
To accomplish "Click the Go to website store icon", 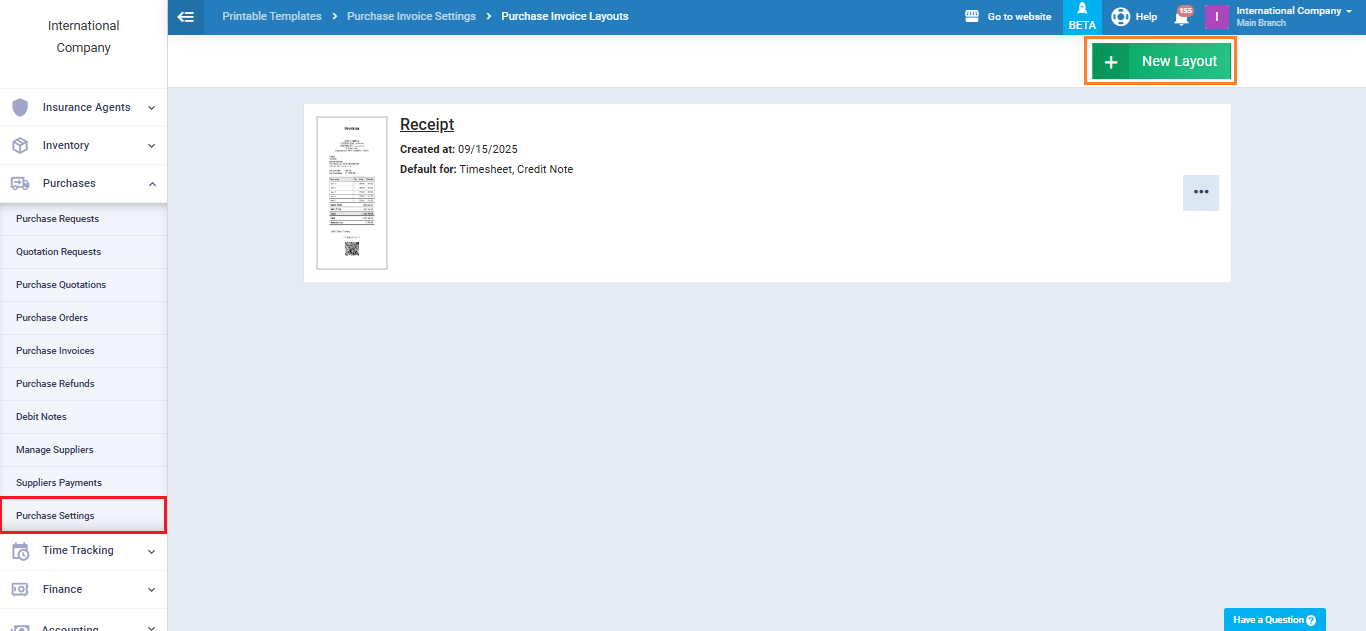I will [x=971, y=17].
